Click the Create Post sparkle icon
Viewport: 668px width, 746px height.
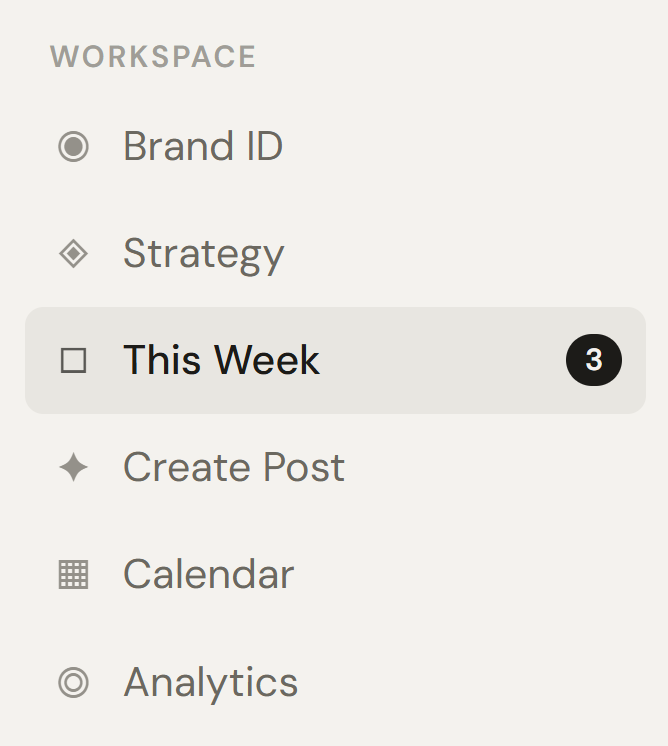coord(73,467)
